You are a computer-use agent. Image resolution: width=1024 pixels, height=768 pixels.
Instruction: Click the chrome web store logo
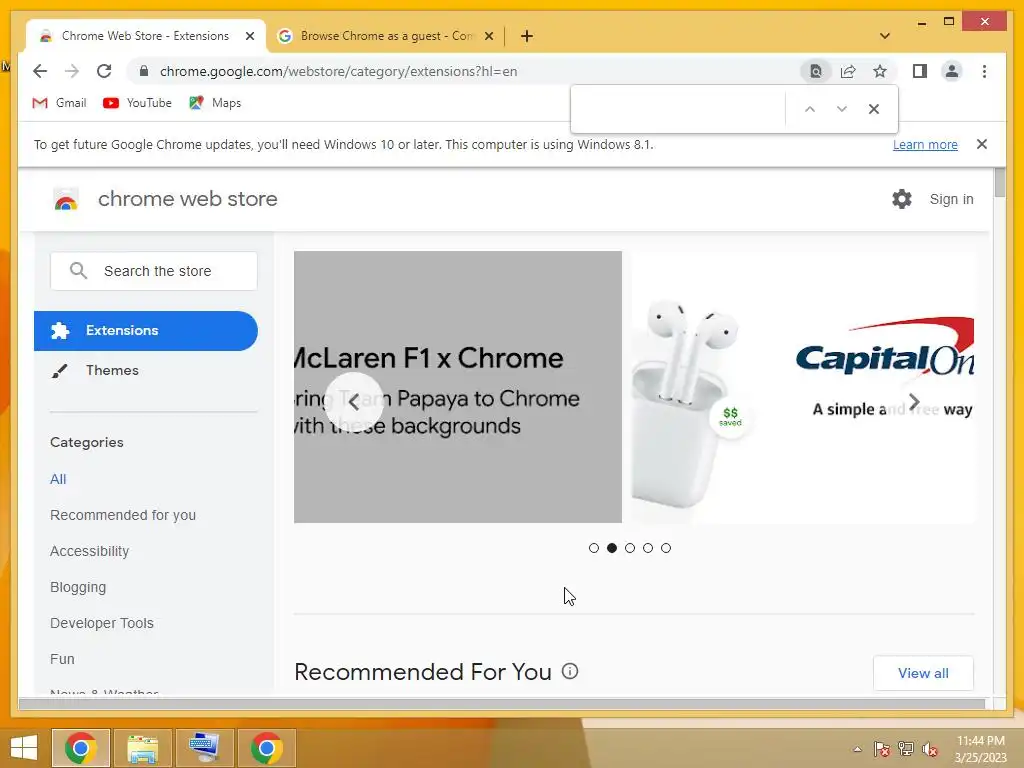[165, 199]
